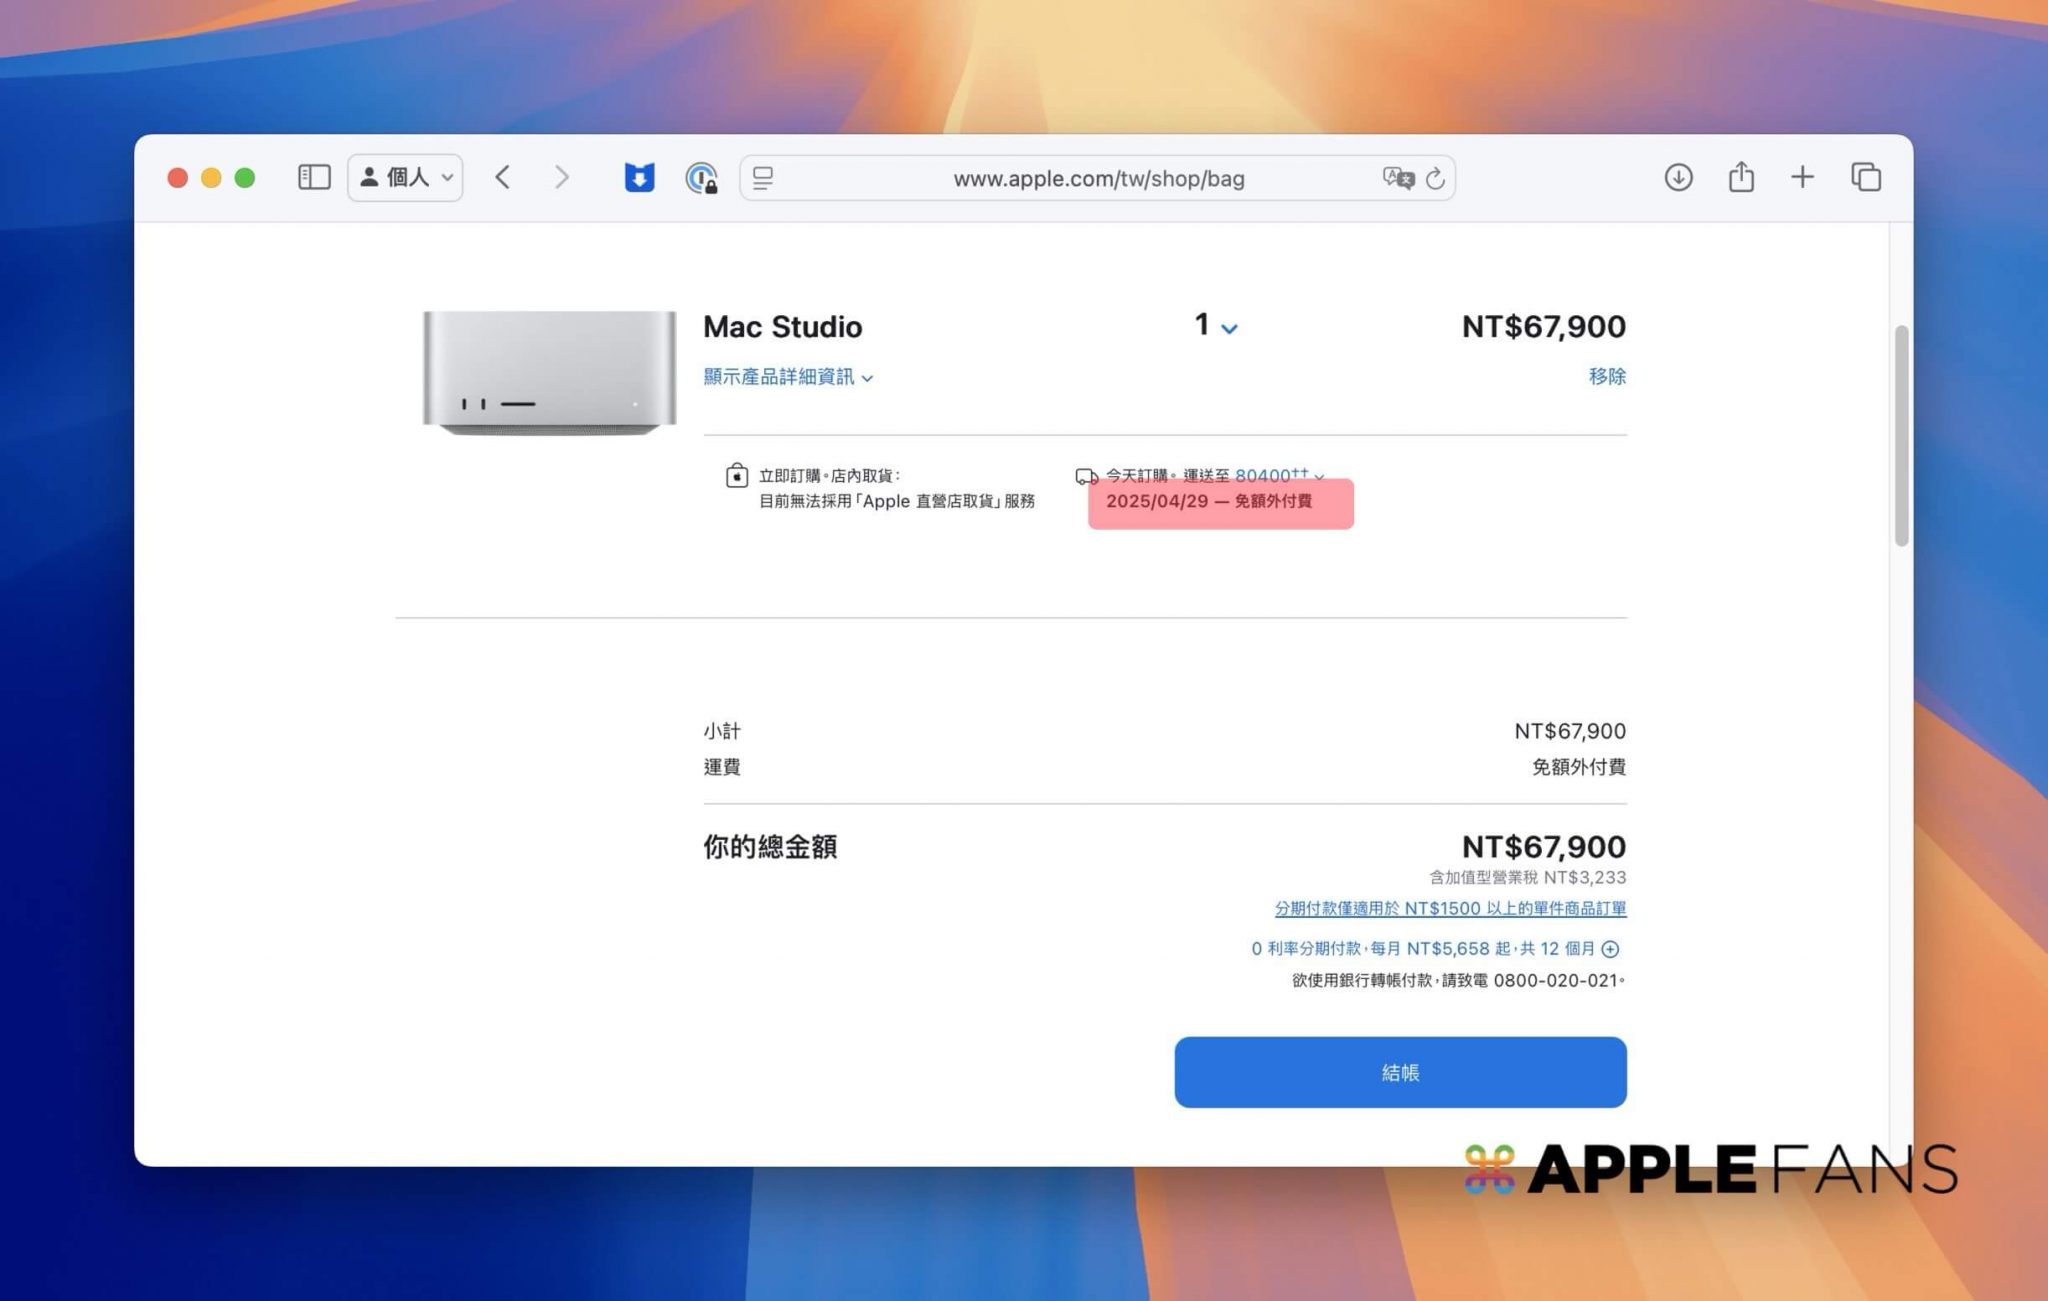The image size is (2048, 1301).
Task: Open a new tab
Action: 1802,177
